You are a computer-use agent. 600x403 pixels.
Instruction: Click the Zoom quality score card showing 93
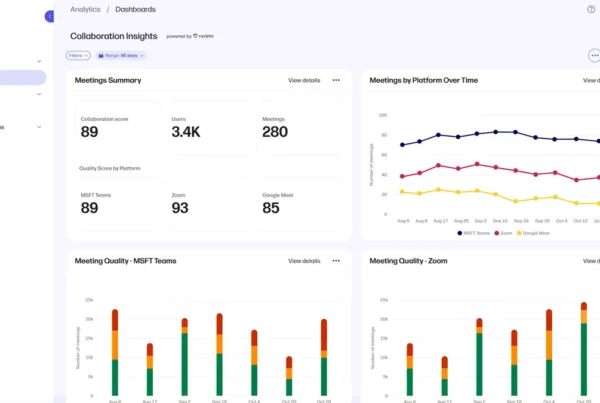[x=205, y=201]
